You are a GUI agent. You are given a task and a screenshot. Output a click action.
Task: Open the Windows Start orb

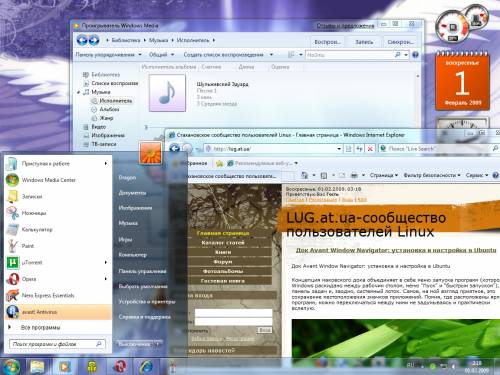12,366
